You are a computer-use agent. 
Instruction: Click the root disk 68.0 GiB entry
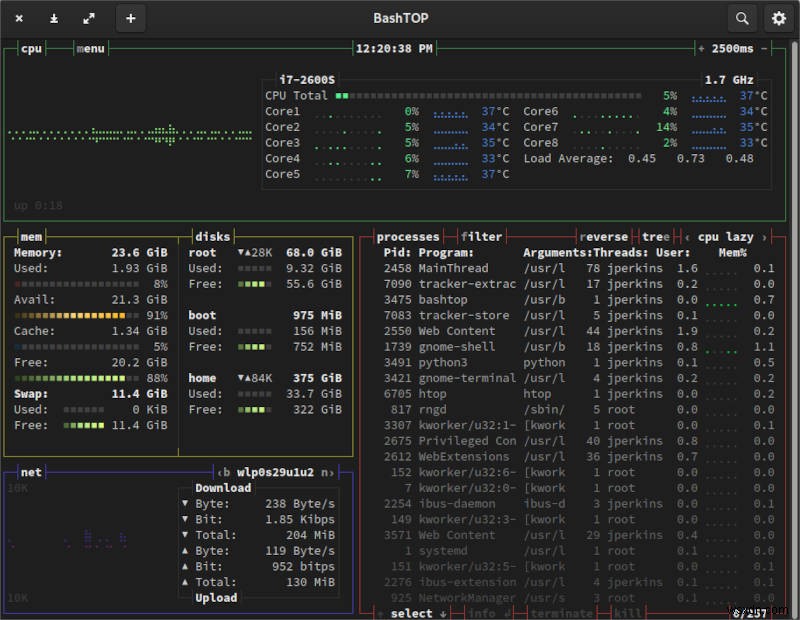point(265,253)
